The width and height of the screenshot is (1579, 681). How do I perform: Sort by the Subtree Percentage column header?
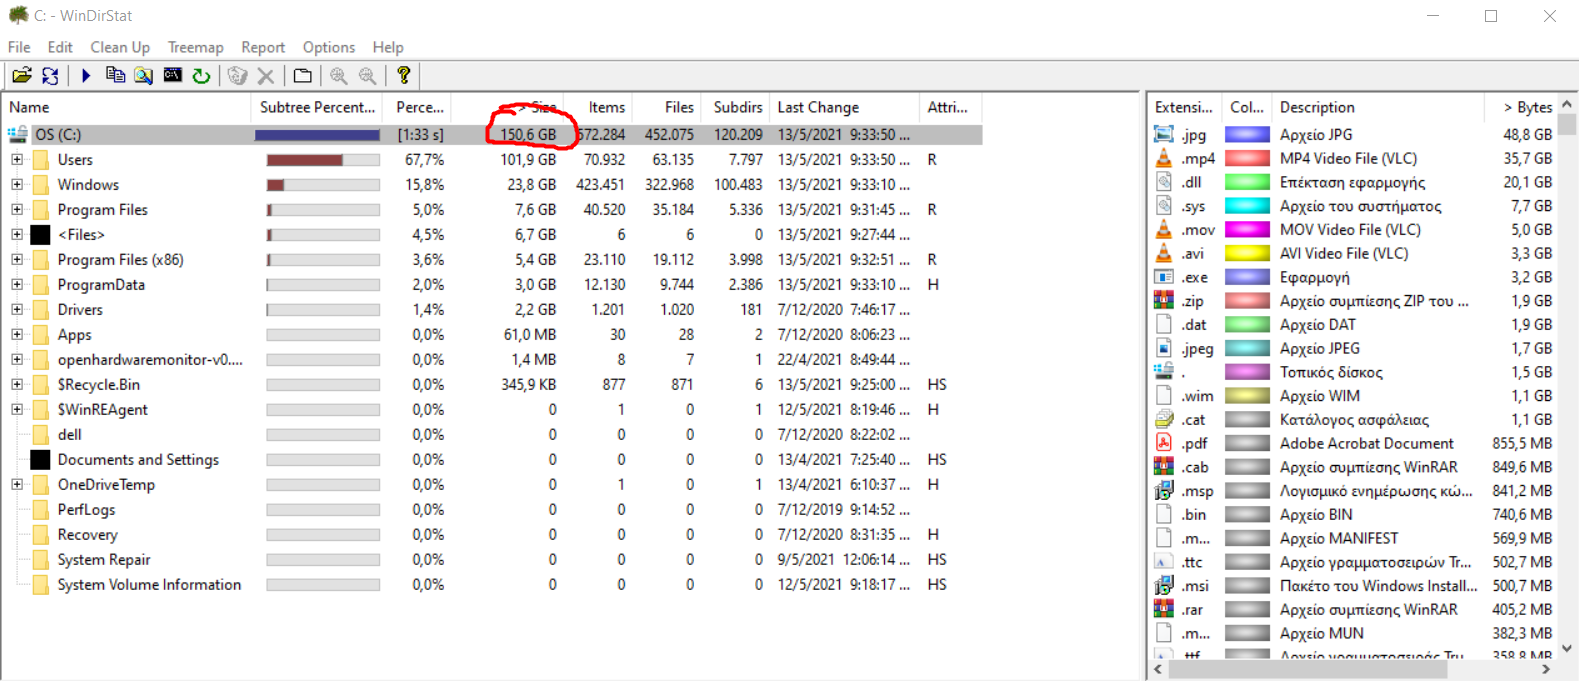point(319,107)
